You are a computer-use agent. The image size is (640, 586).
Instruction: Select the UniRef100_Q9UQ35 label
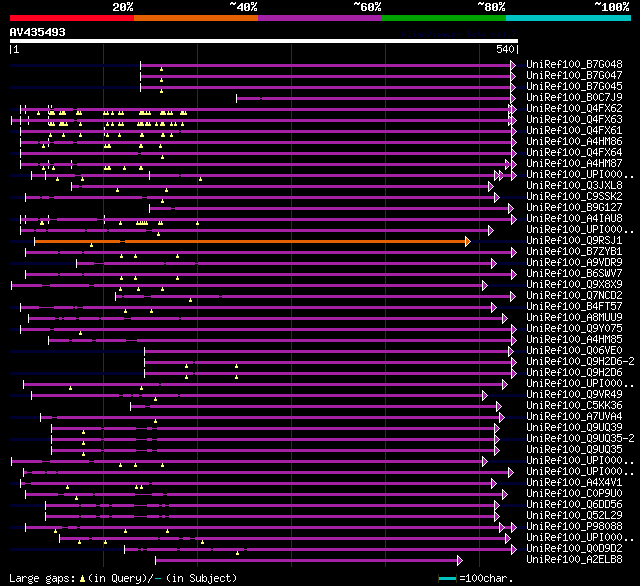click(574, 450)
